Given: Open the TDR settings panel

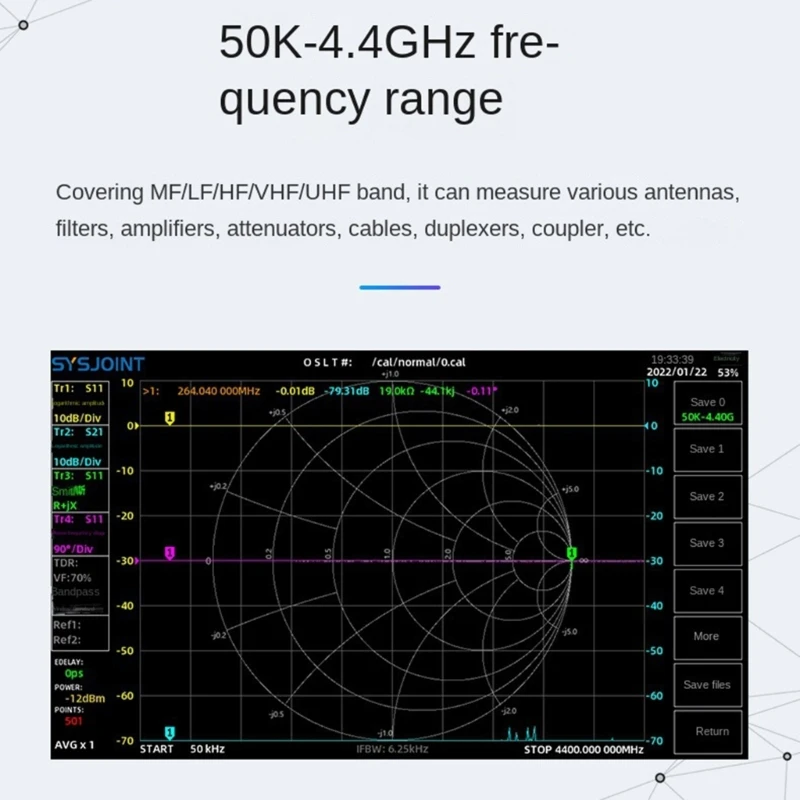Looking at the screenshot, I should pyautogui.click(x=80, y=586).
